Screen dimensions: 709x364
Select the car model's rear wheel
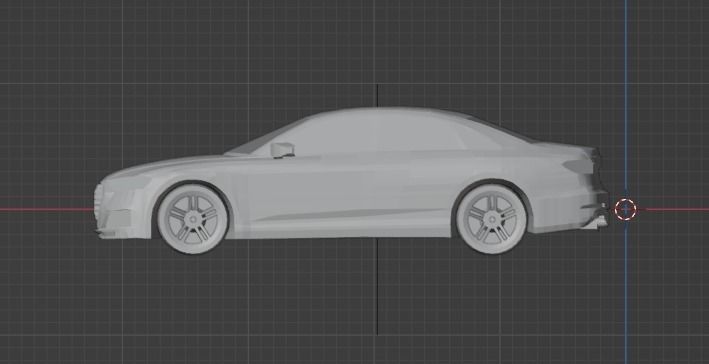coord(492,219)
